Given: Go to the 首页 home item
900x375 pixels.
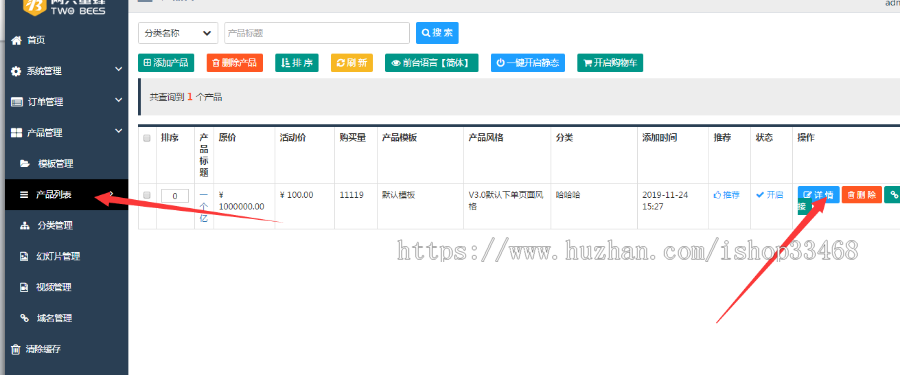Looking at the screenshot, I should (28, 40).
